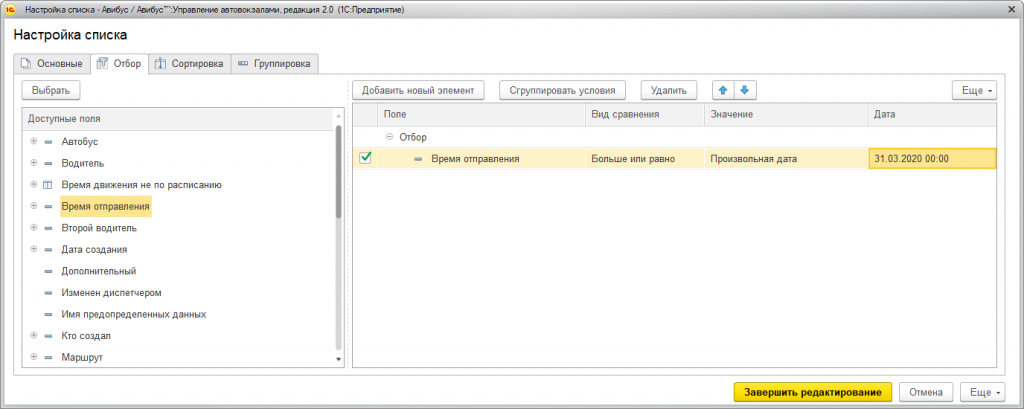Edit the date field 31.03.2020 00:00
This screenshot has height=409, width=1024.
tap(932, 159)
